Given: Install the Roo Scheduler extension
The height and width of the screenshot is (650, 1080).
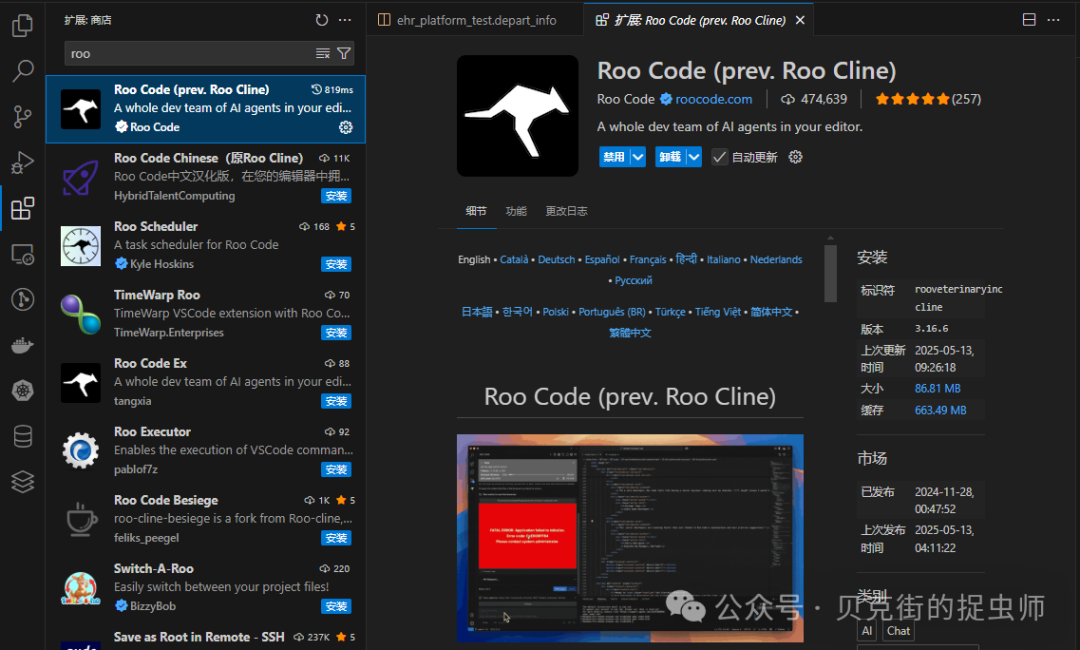Looking at the screenshot, I should coord(336,264).
